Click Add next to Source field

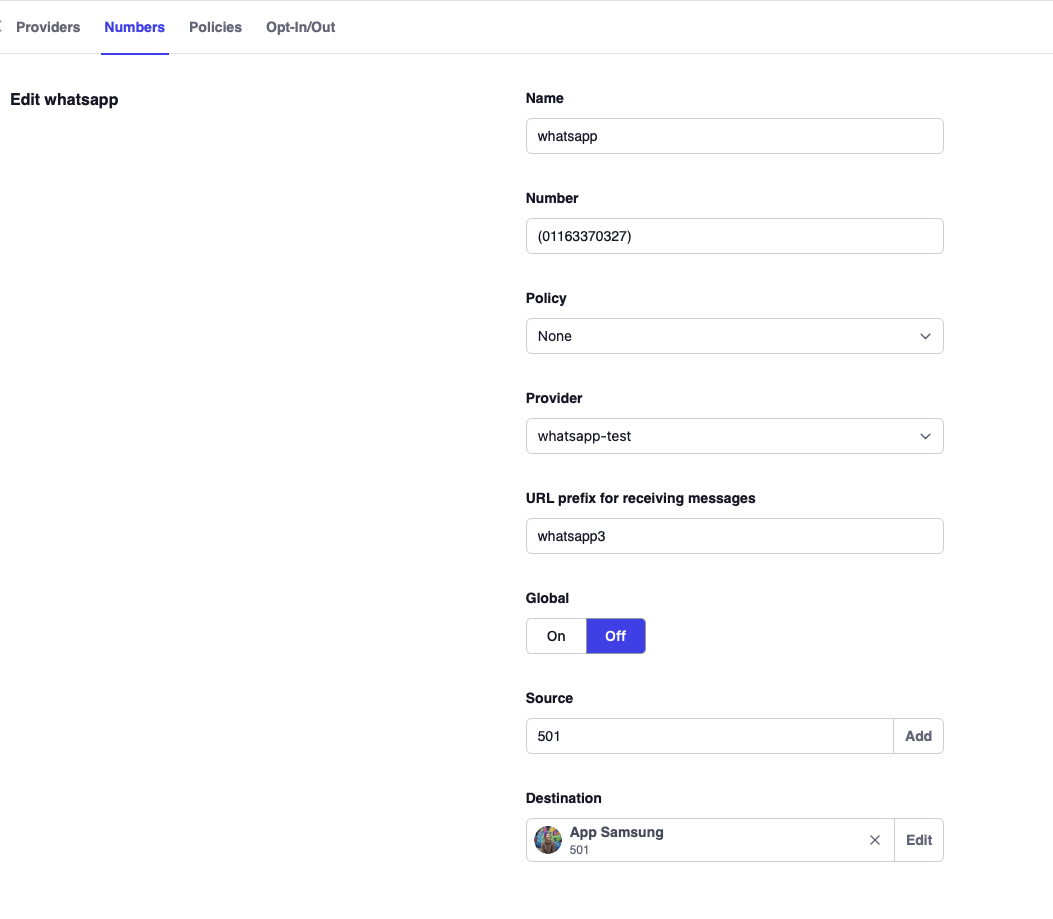pos(918,736)
